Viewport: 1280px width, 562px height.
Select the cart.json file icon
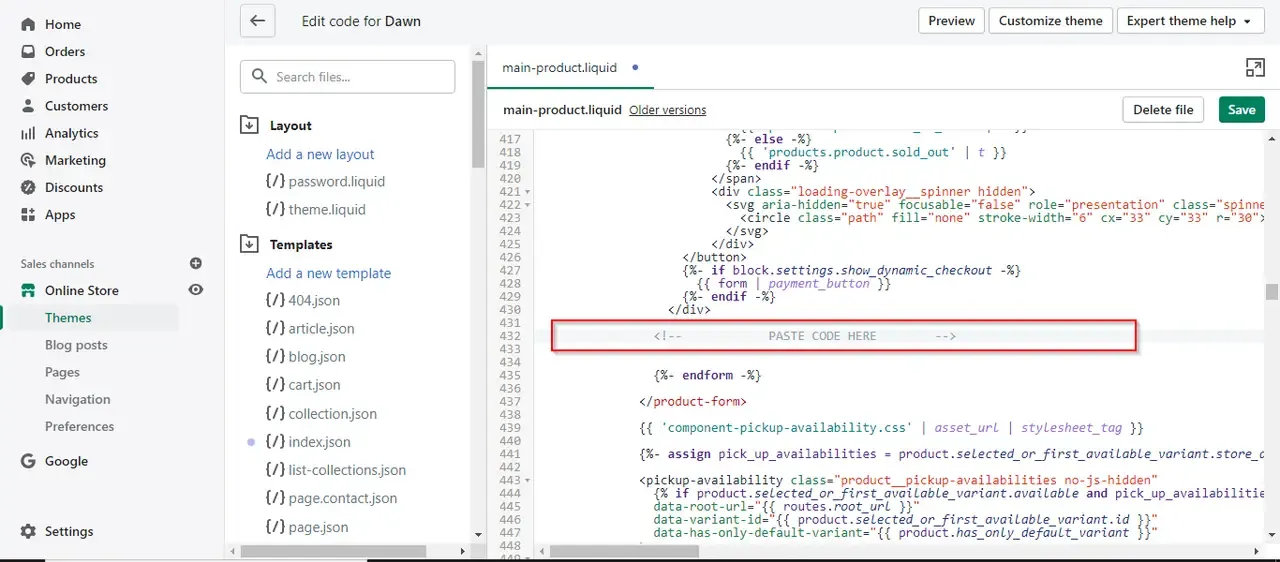275,384
